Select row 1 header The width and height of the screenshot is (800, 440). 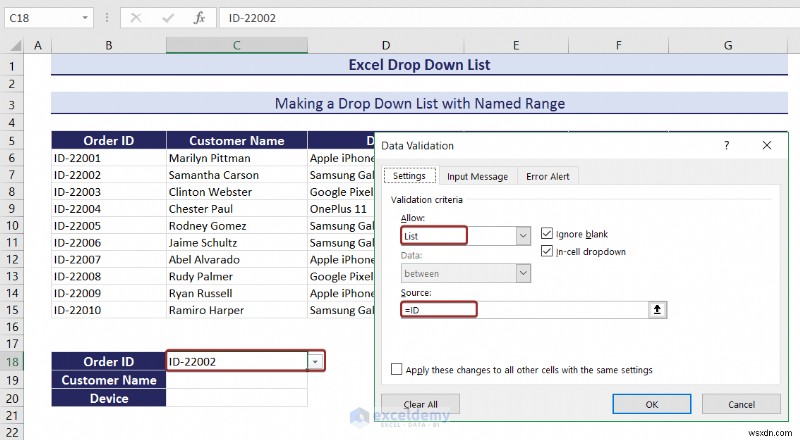(12, 66)
